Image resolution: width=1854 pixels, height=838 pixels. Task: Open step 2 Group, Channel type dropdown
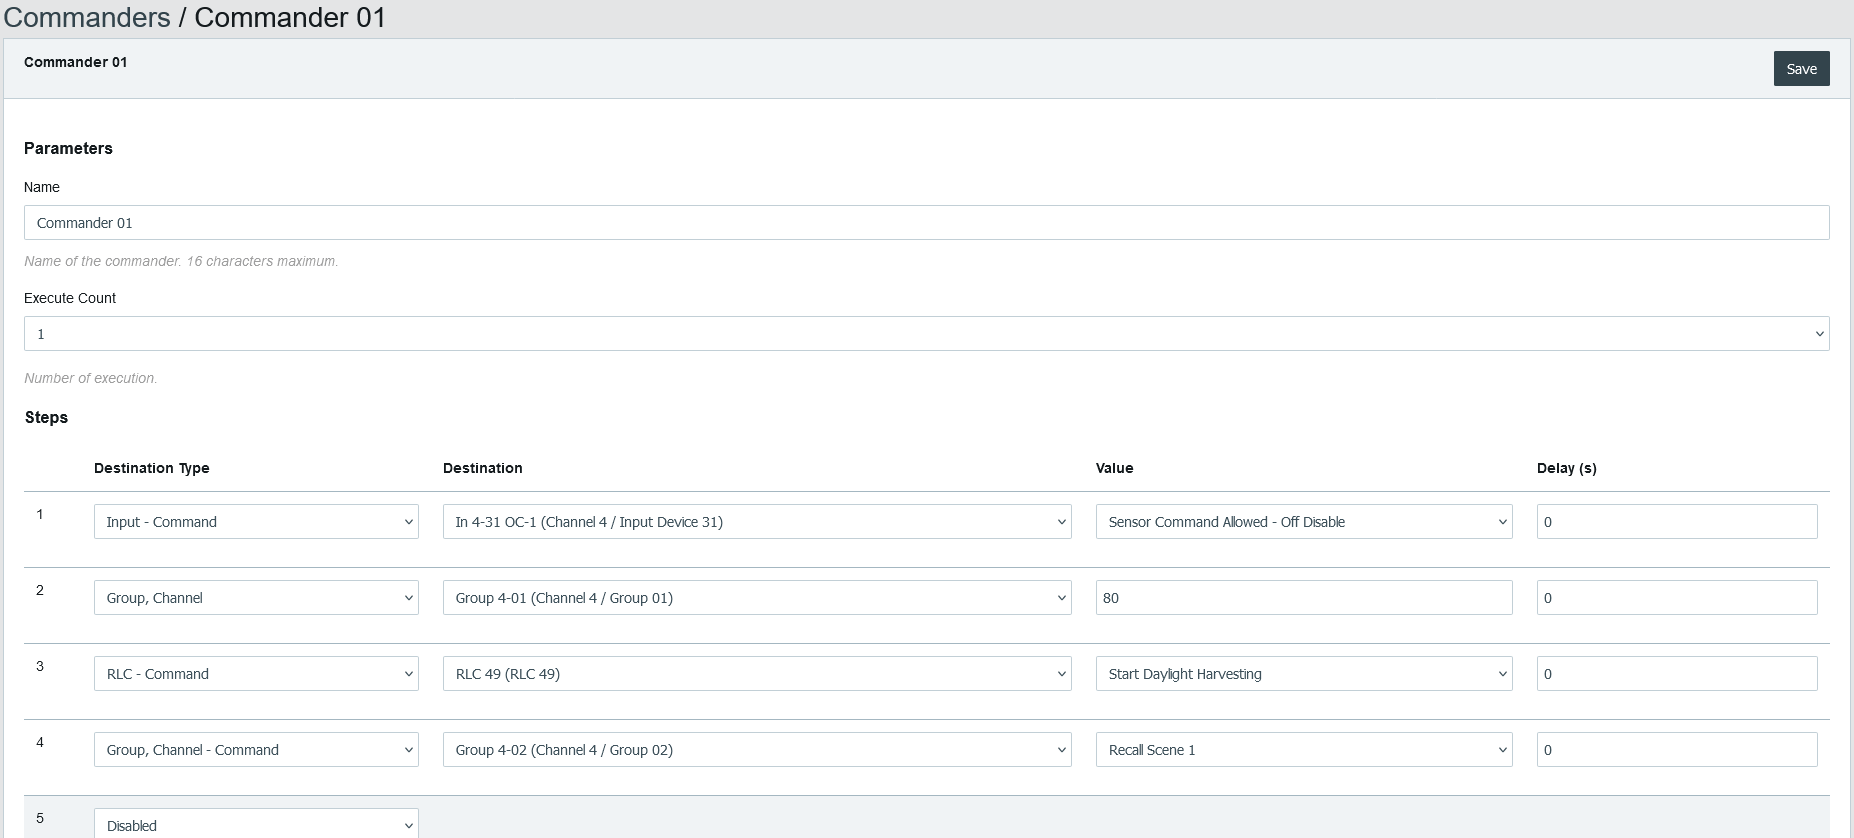[x=256, y=598]
